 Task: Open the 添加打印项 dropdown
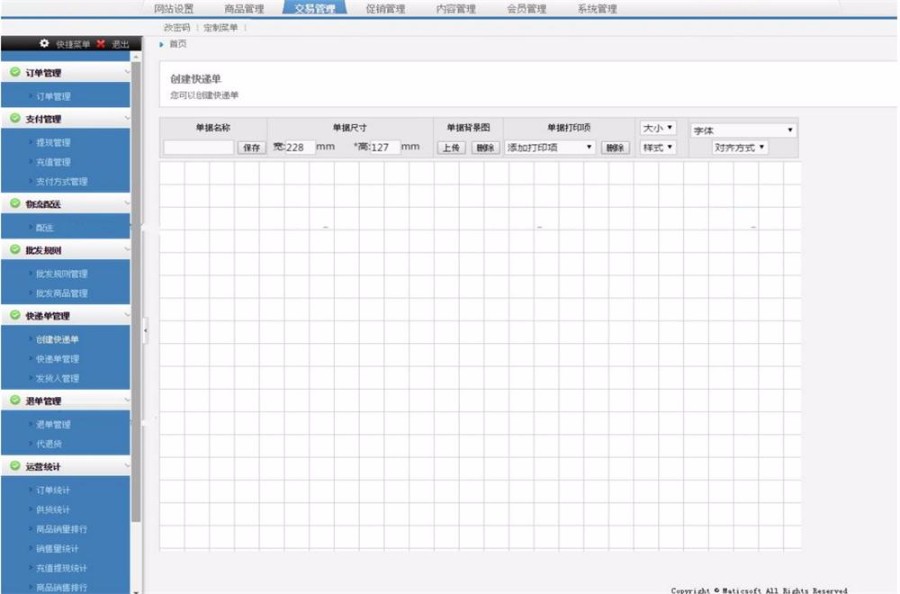coord(550,147)
